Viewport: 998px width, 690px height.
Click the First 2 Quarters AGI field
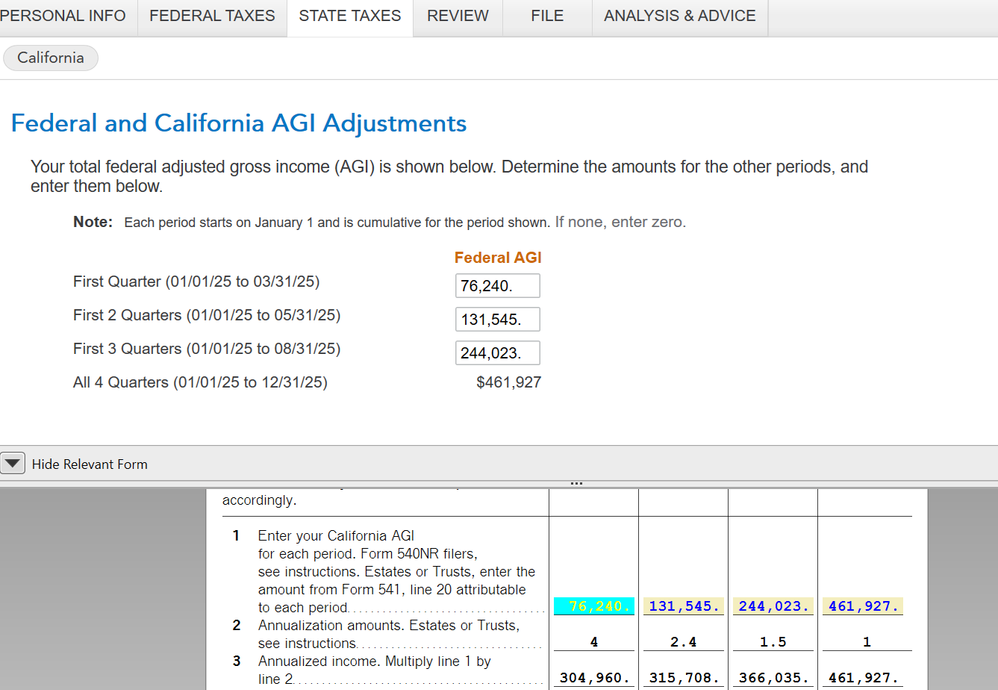pos(497,319)
